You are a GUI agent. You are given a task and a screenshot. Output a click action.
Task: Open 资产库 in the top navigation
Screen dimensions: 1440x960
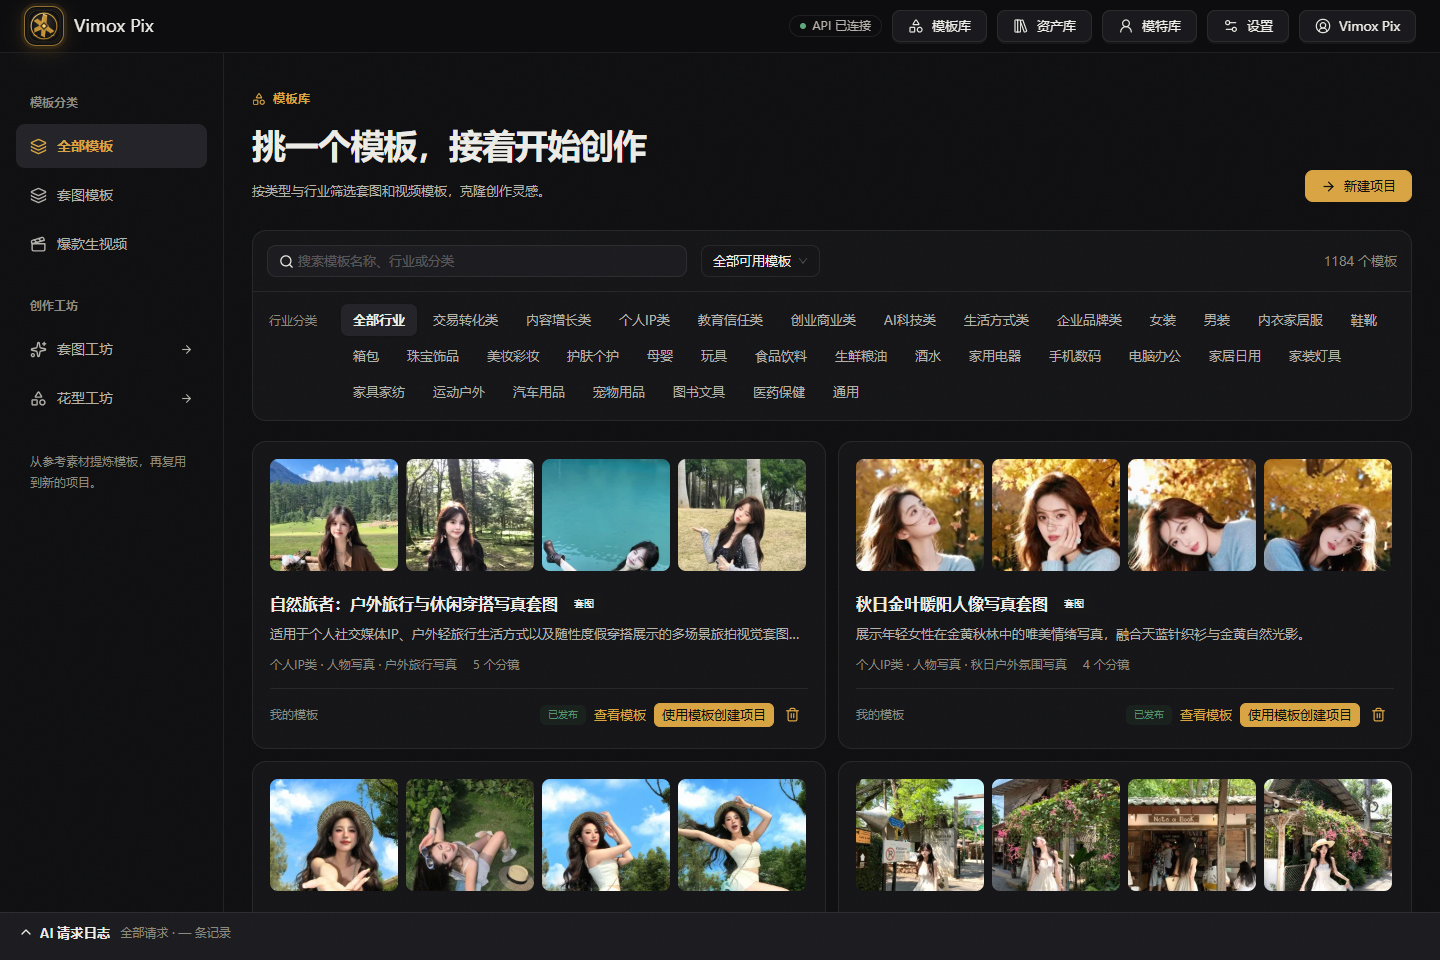[1044, 26]
